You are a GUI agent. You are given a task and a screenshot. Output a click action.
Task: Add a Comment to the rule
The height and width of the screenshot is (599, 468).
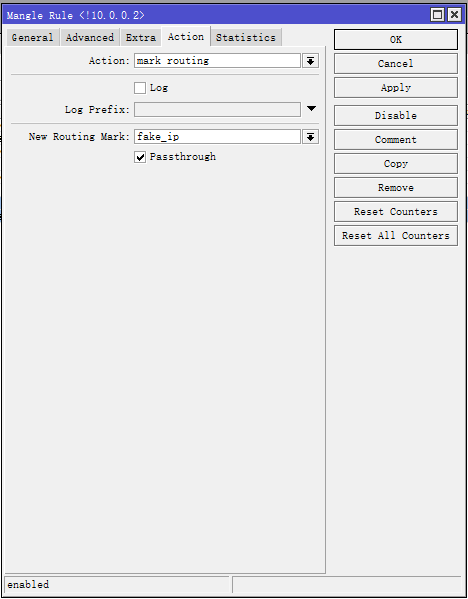point(396,139)
